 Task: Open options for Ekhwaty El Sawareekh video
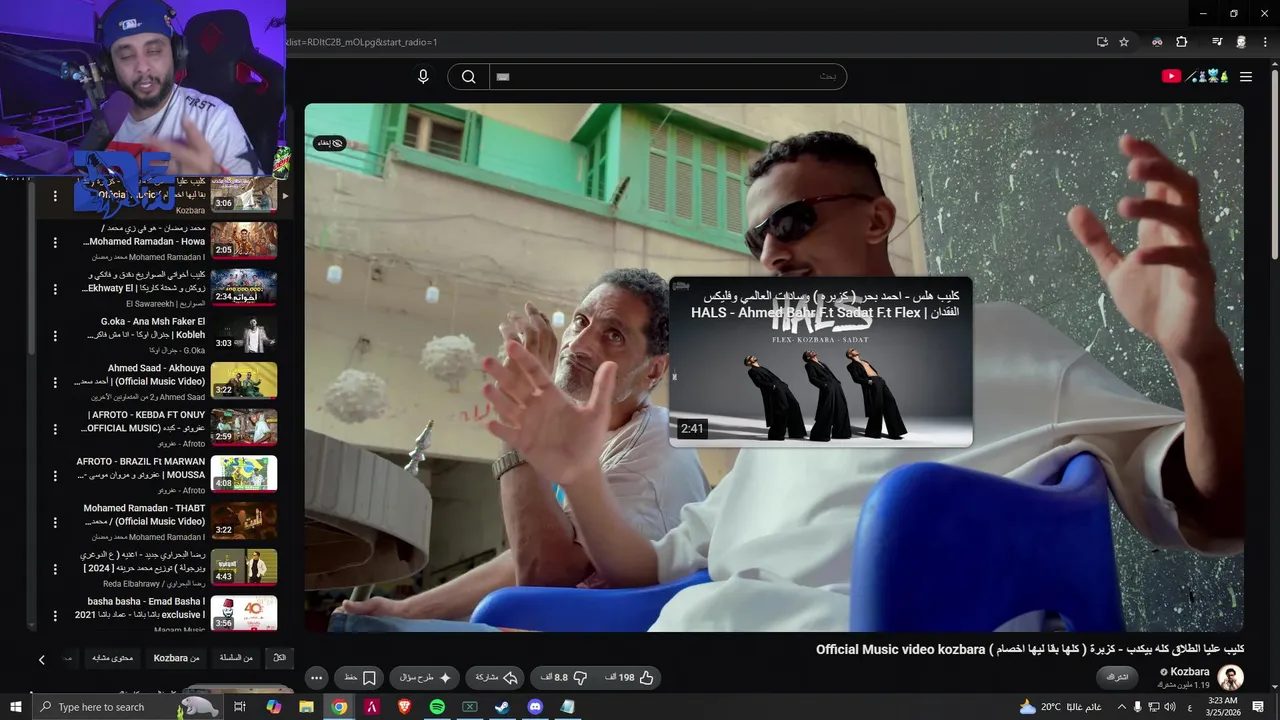point(55,288)
